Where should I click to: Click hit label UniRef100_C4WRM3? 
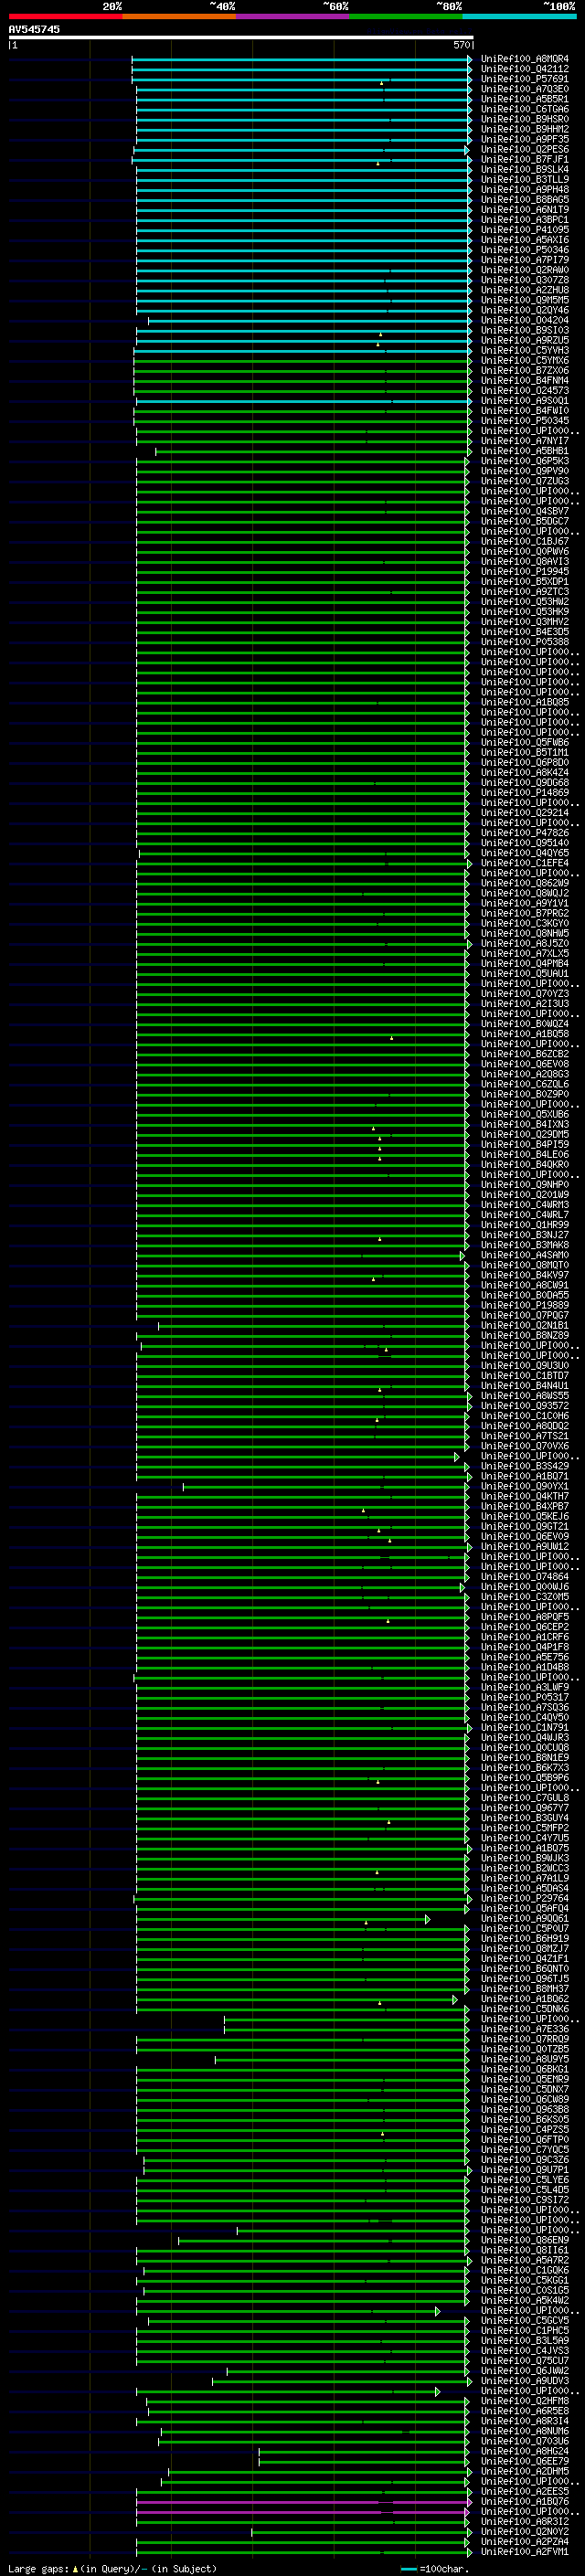point(524,1205)
